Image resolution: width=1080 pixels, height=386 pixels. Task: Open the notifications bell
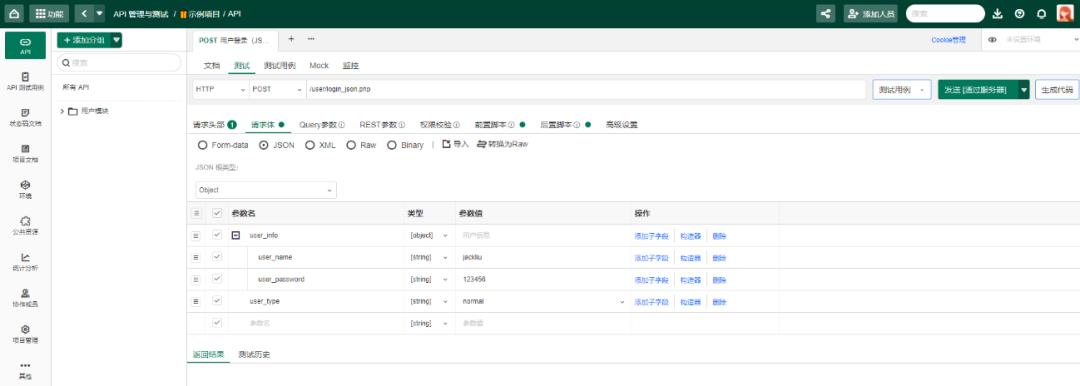point(1041,14)
